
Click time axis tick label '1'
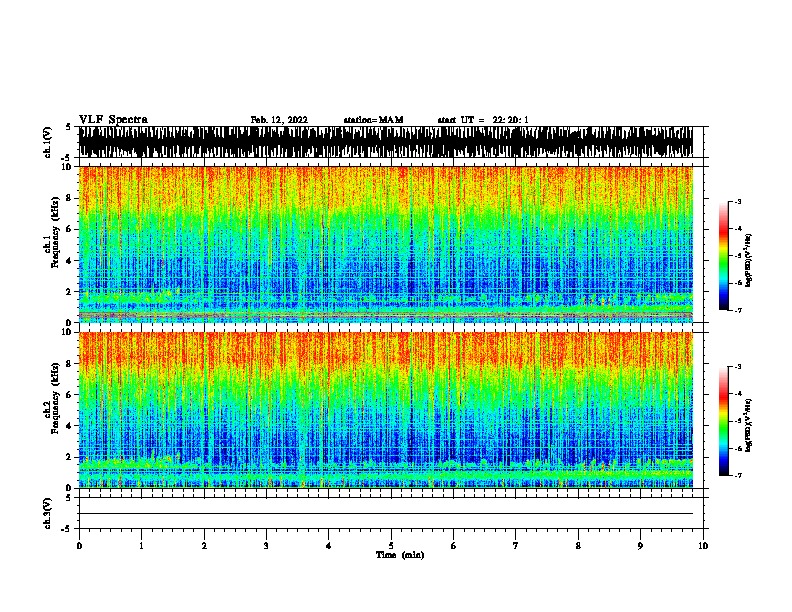click(141, 546)
